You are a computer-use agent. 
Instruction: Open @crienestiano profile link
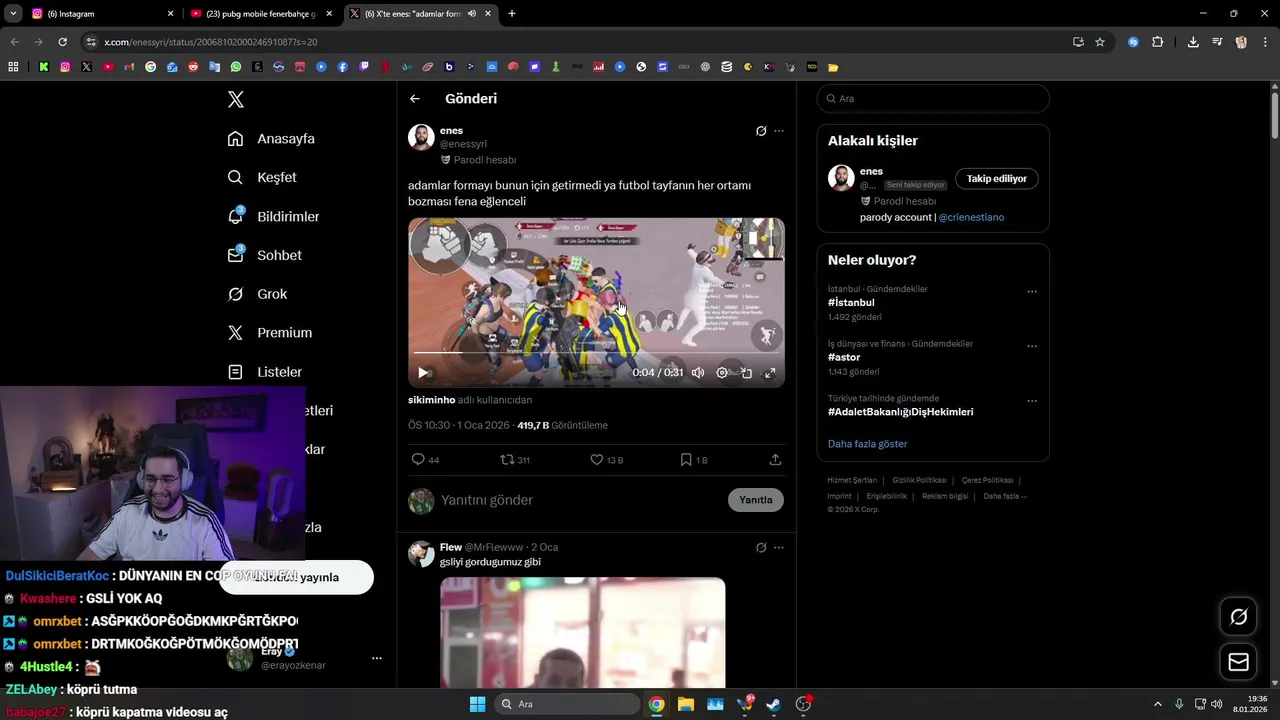pos(971,217)
